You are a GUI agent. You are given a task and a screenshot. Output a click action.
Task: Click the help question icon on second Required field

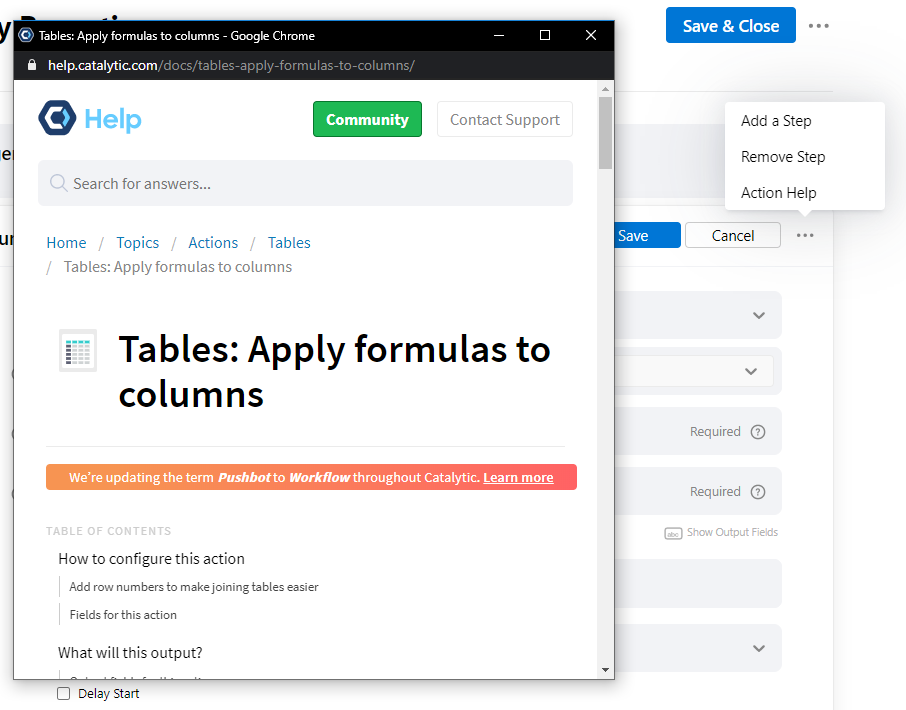pyautogui.click(x=758, y=492)
